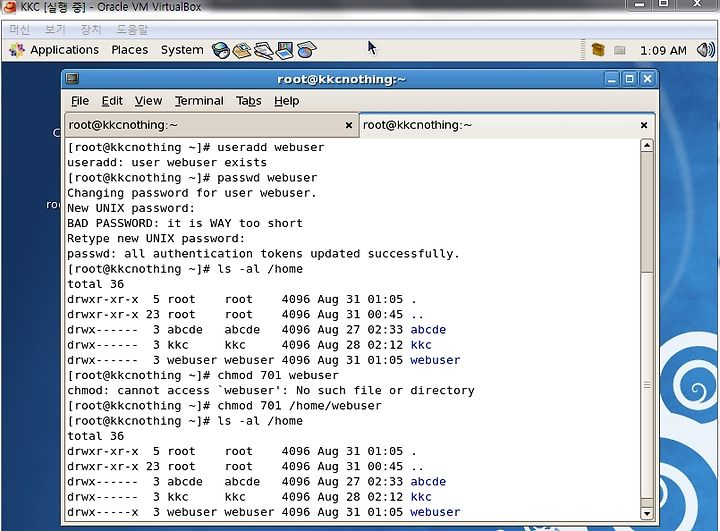The image size is (720, 531).
Task: Close the first terminal tab
Action: coord(349,125)
